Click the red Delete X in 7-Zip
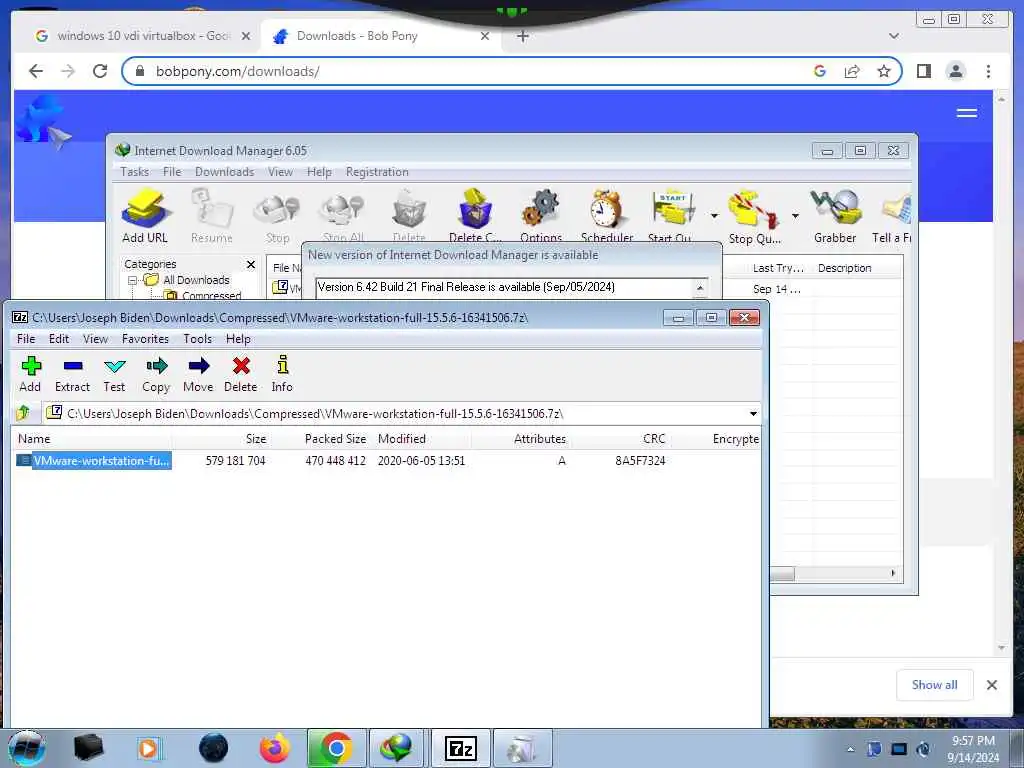 (x=241, y=374)
